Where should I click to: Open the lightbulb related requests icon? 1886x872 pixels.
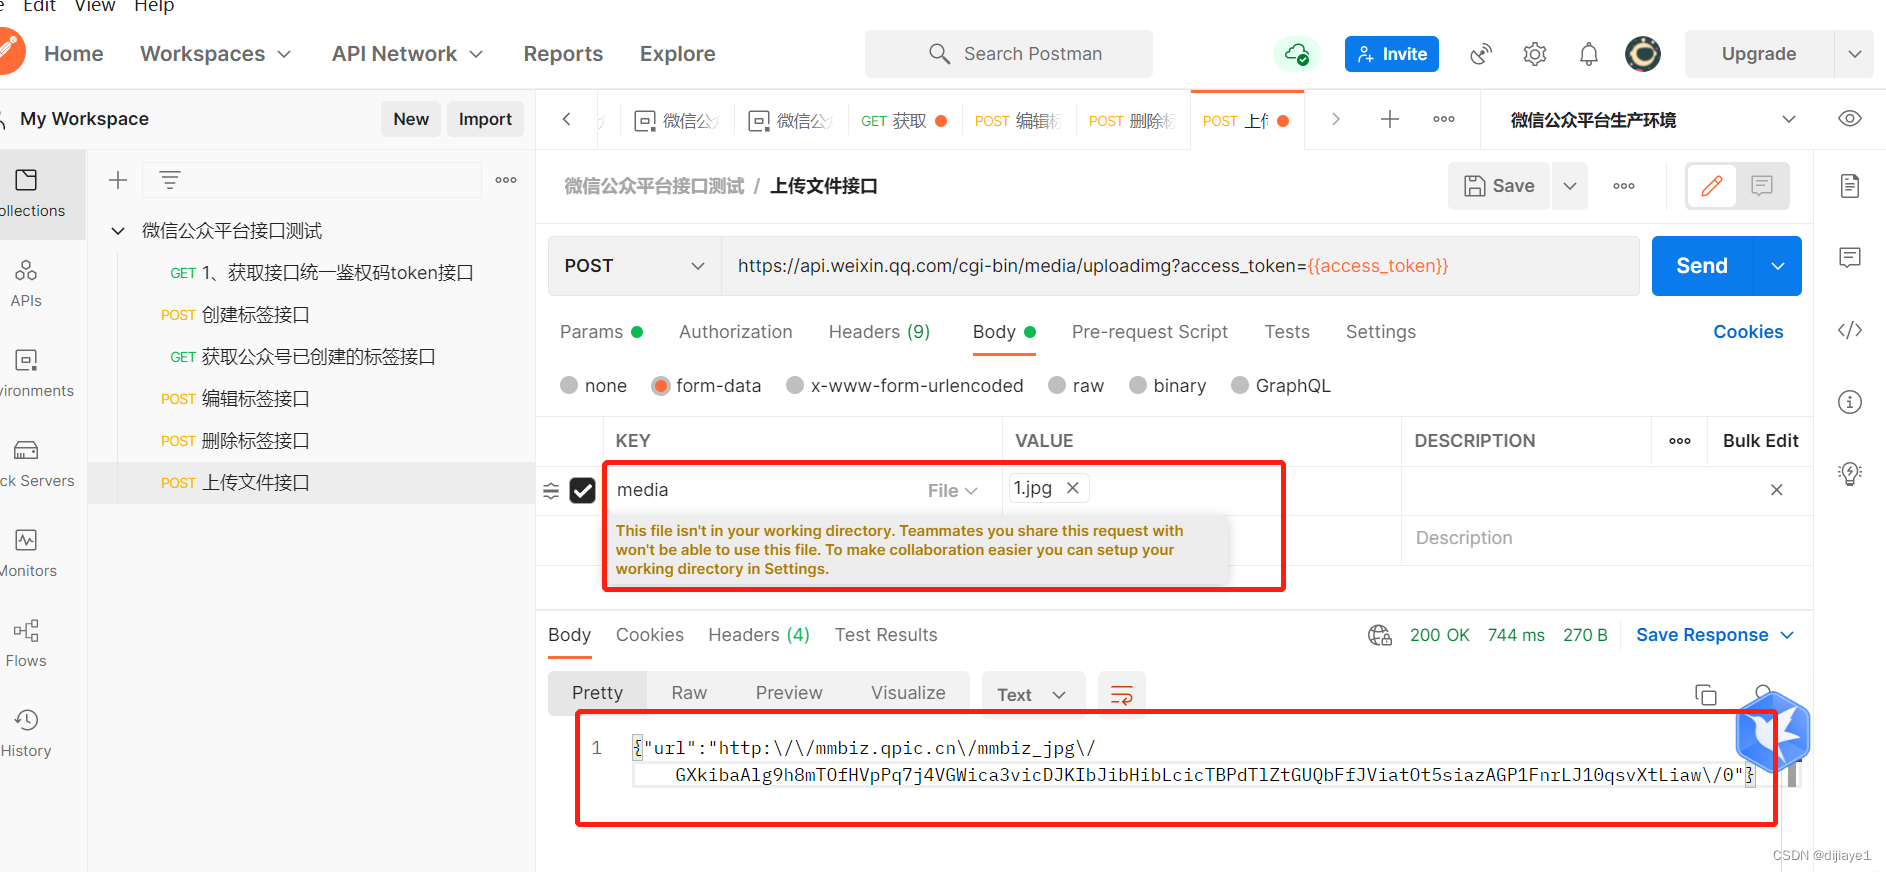click(x=1850, y=474)
